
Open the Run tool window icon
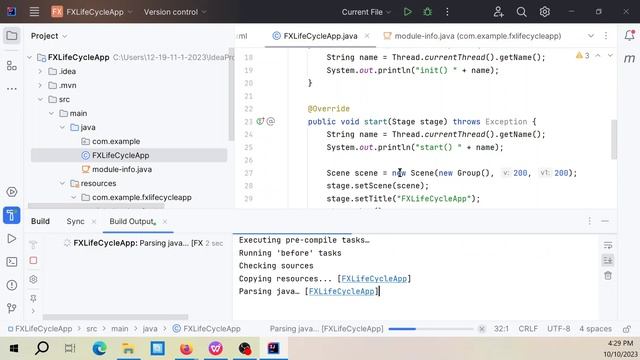[x=12, y=238]
